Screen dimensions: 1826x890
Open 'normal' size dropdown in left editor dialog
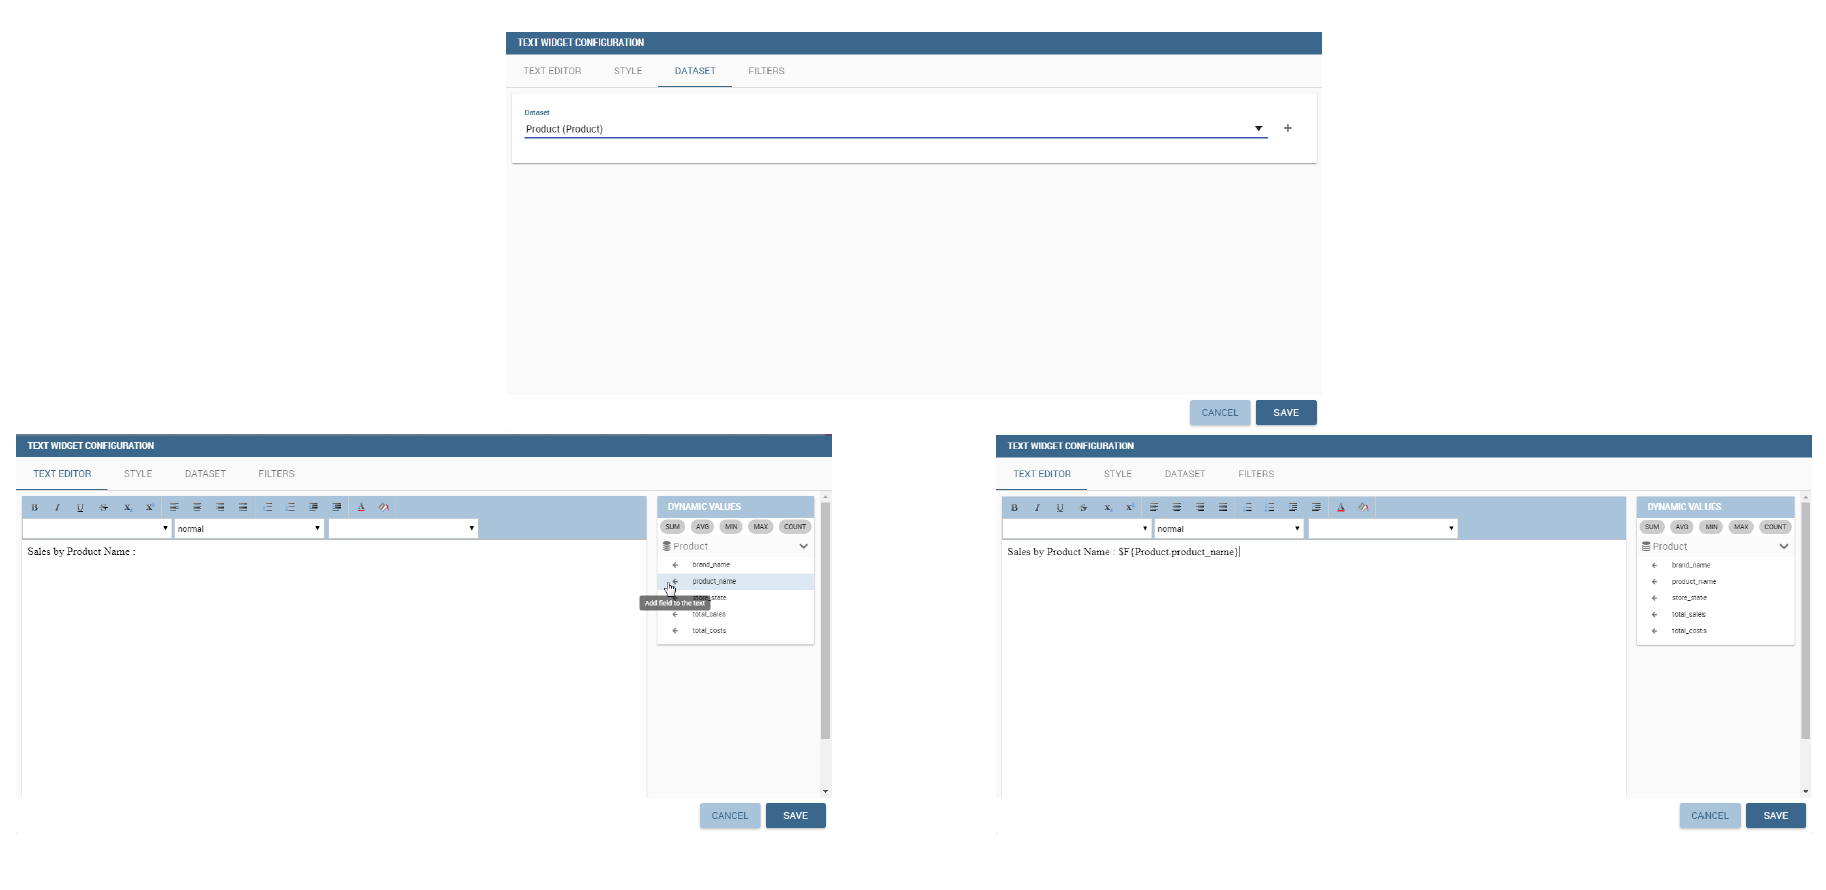tap(249, 528)
